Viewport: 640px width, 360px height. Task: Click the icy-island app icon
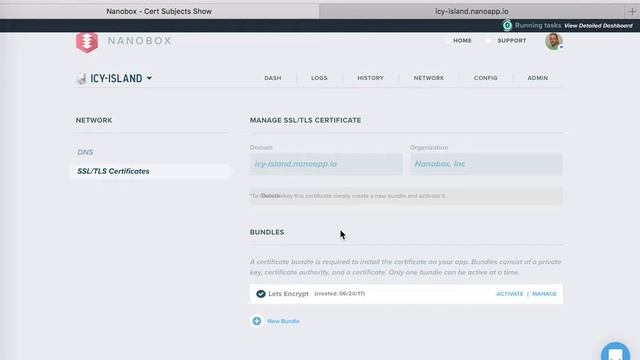pyautogui.click(x=81, y=78)
